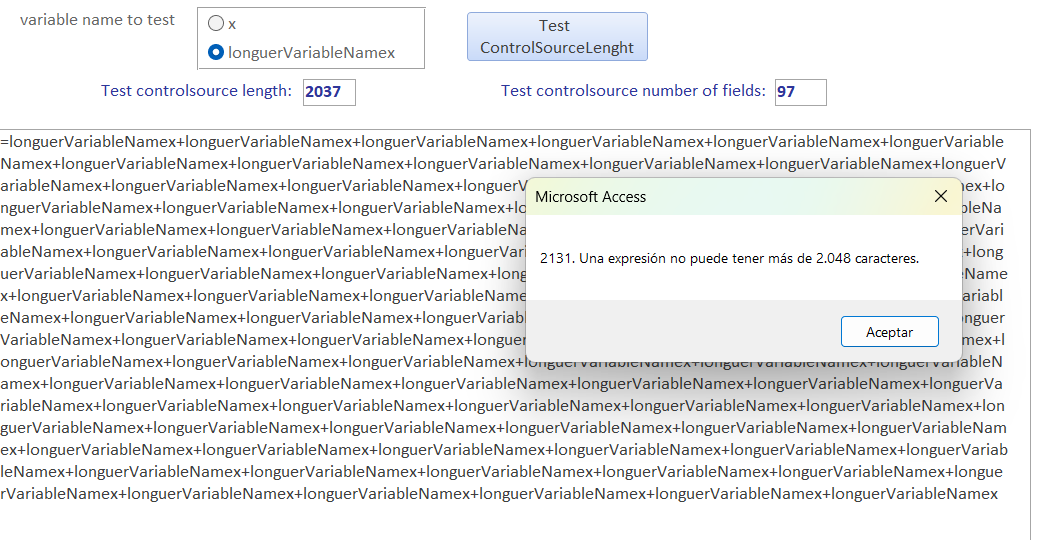This screenshot has height=540, width=1043.
Task: Select the longuerVariableNamex radio option
Action: pyautogui.click(x=216, y=52)
